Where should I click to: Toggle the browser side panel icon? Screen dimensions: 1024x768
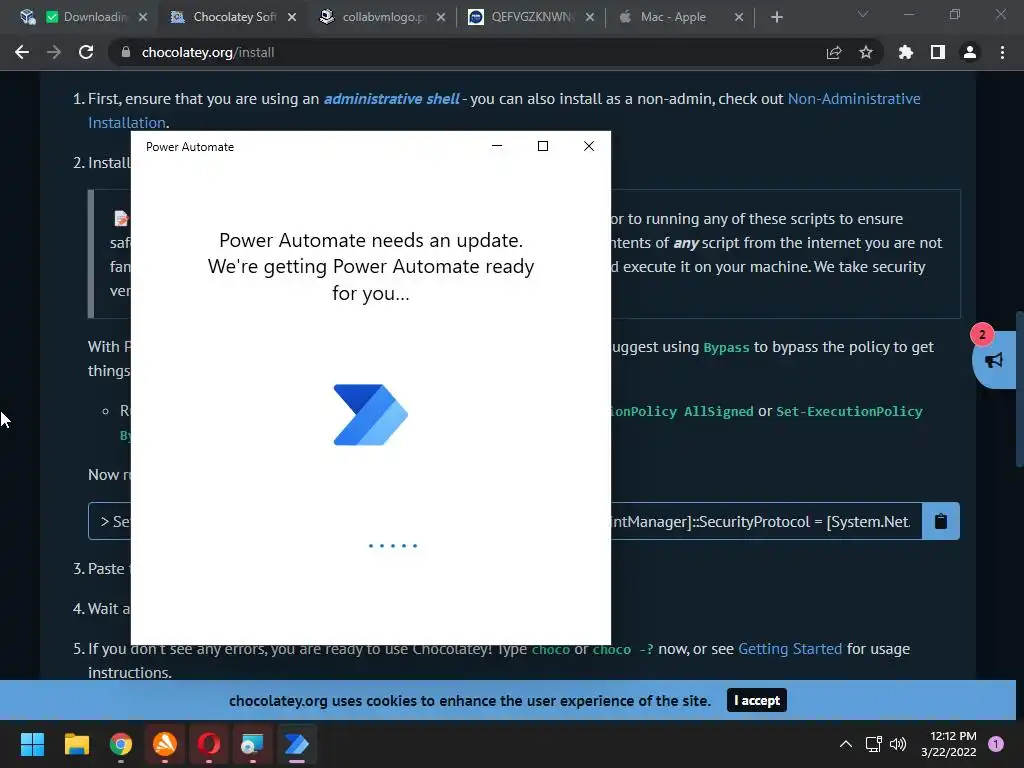(938, 52)
